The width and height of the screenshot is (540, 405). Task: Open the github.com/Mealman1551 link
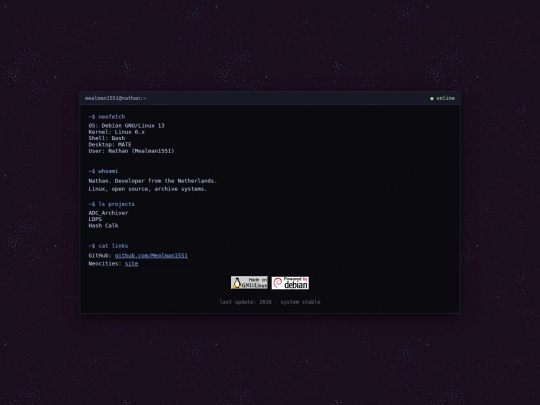tap(151, 255)
